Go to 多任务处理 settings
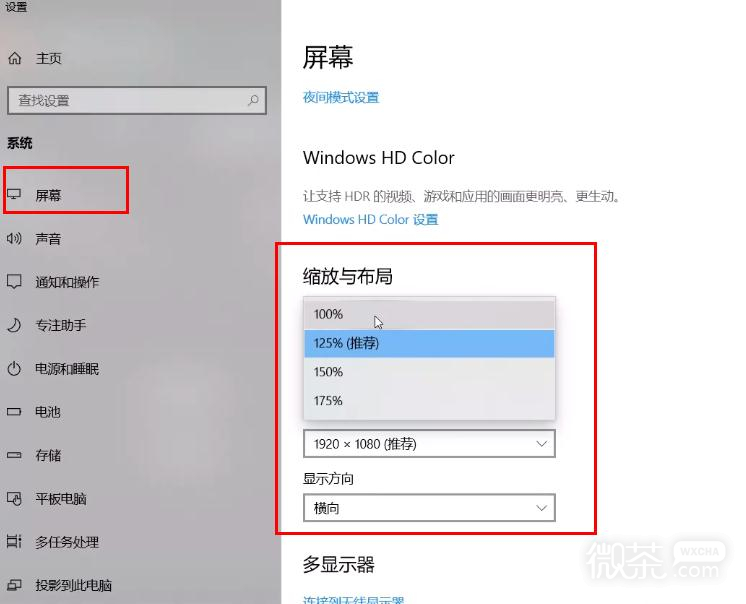Viewport: 746px width, 604px height. tap(67, 542)
